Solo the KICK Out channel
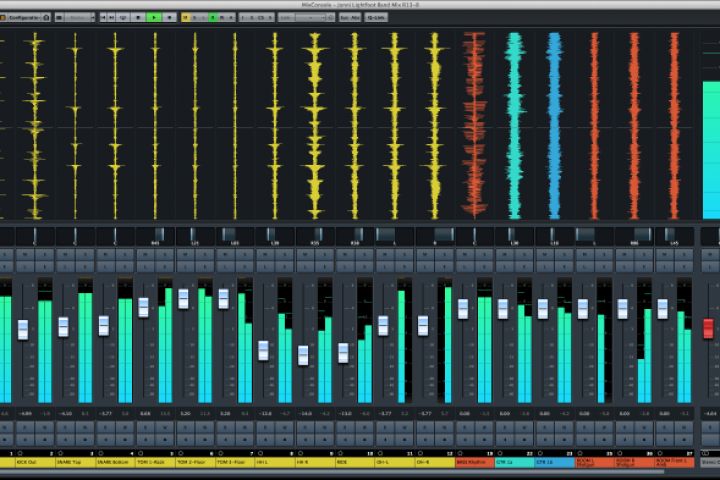This screenshot has height=480, width=720. pyautogui.click(x=45, y=254)
